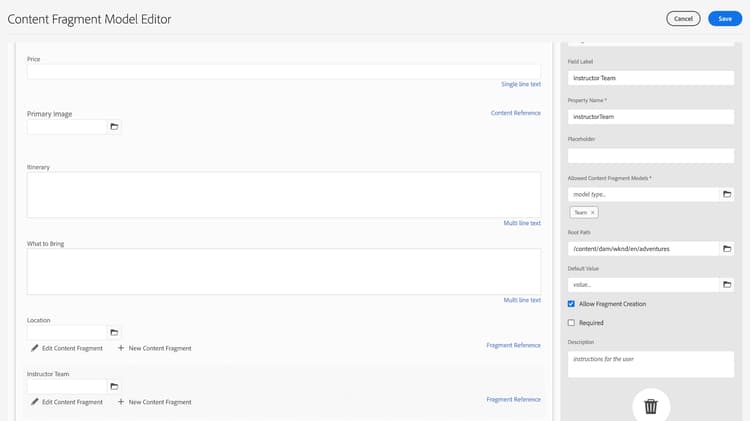
Task: Click Edit Content Fragment under Location
Action: (x=72, y=348)
